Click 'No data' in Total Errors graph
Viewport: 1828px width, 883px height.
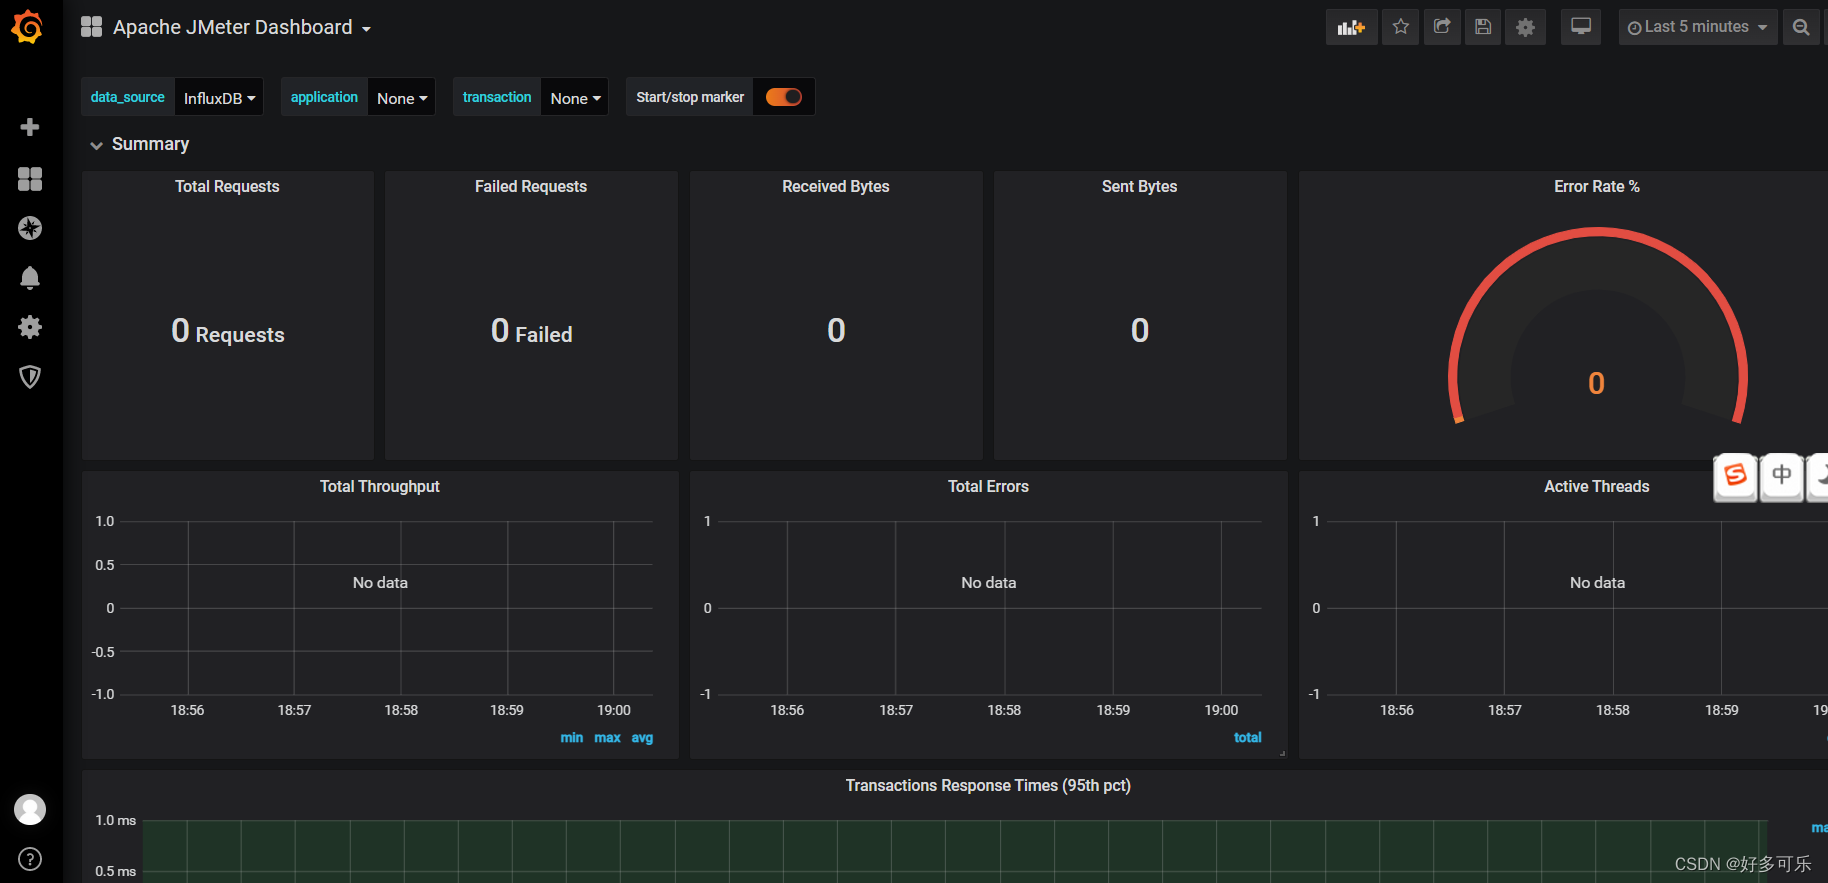[989, 582]
